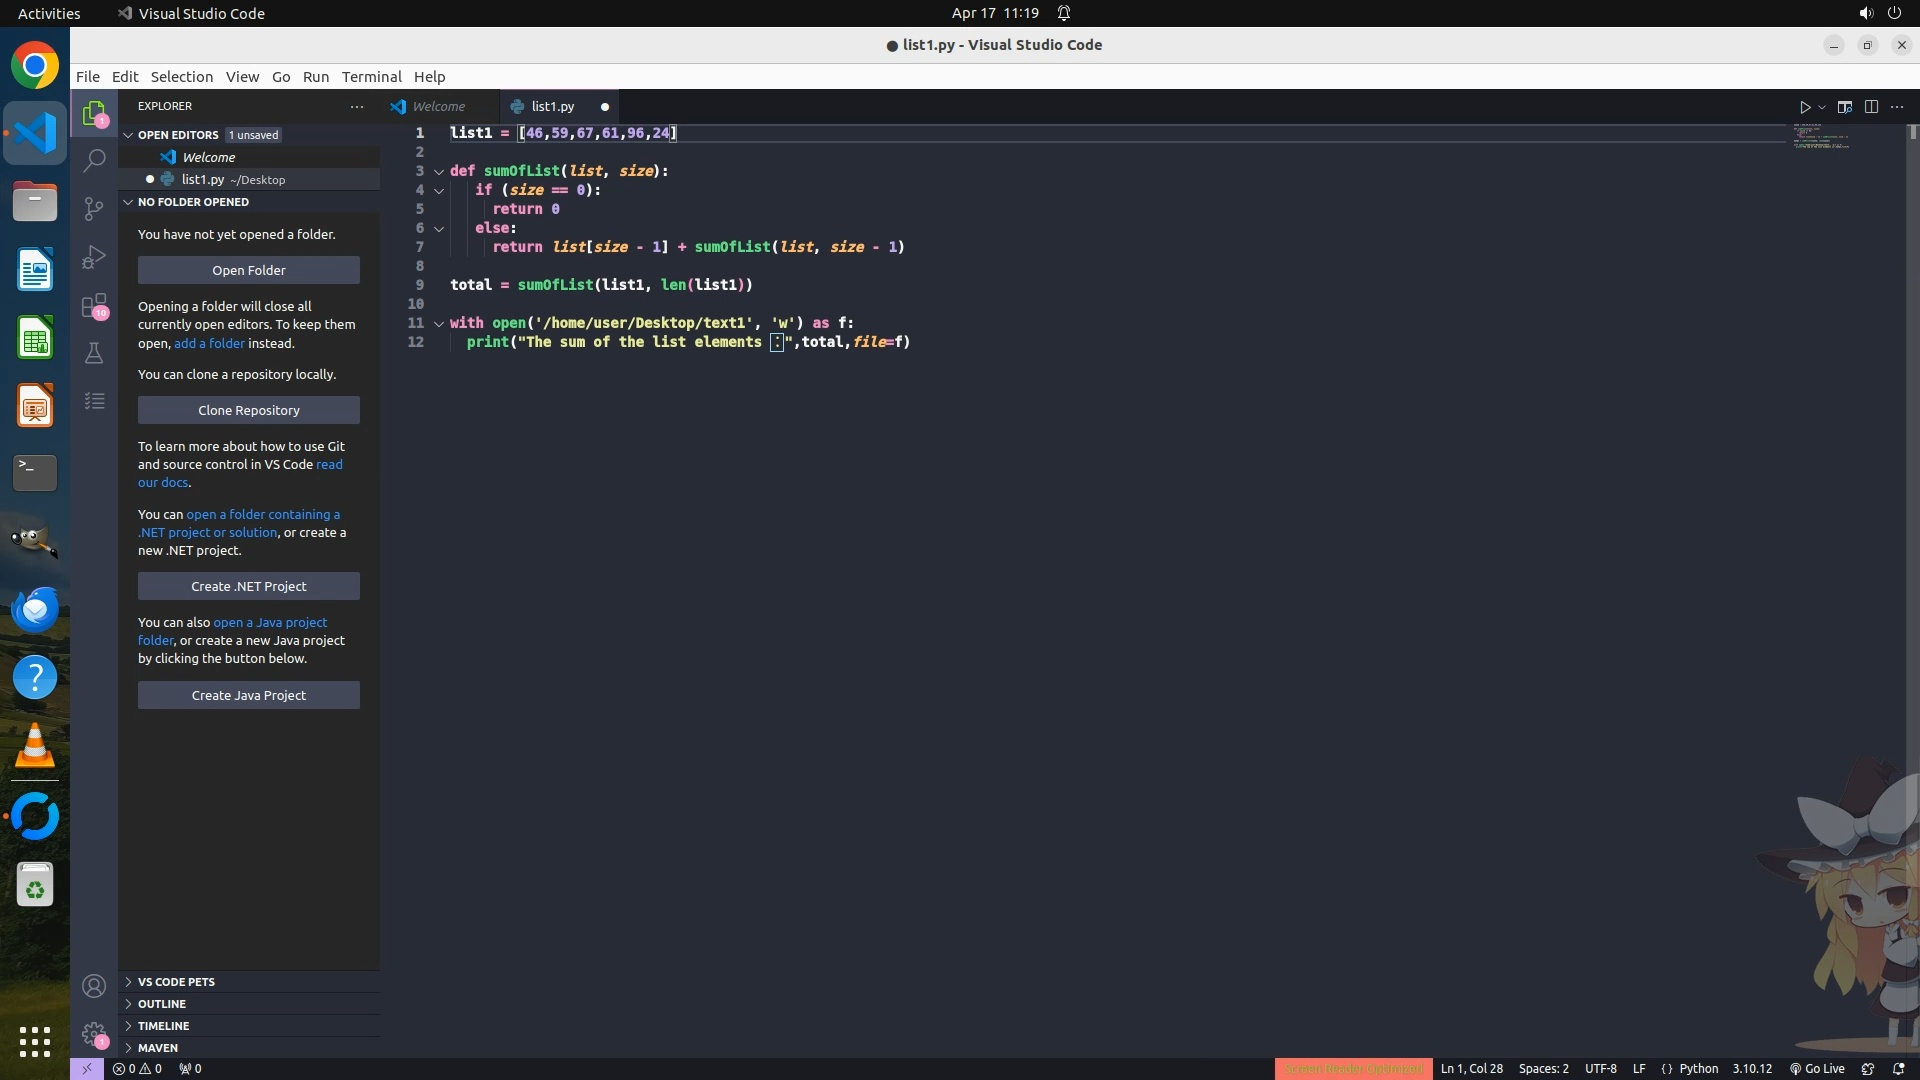Image resolution: width=1920 pixels, height=1080 pixels.
Task: Click Run Python File play button
Action: coord(1805,107)
